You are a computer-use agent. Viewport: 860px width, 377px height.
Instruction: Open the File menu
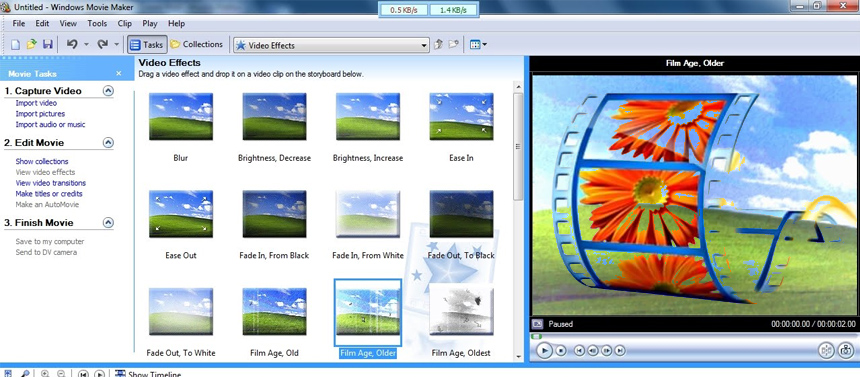[x=19, y=24]
